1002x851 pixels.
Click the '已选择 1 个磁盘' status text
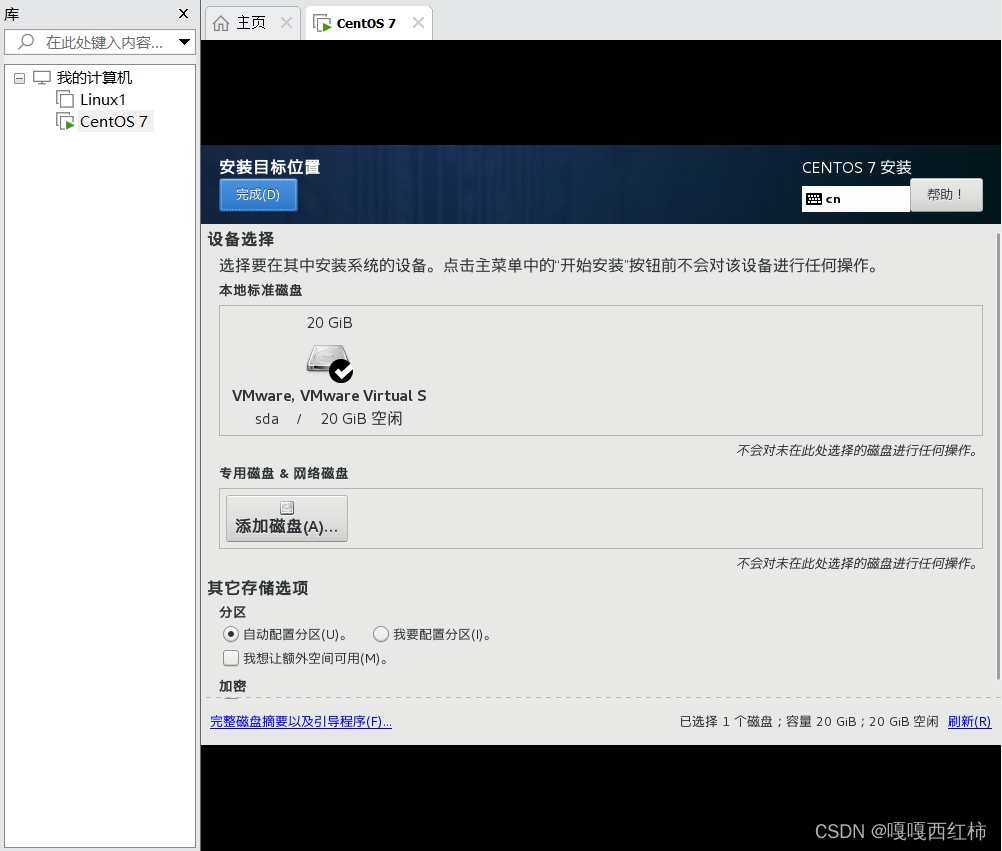726,721
